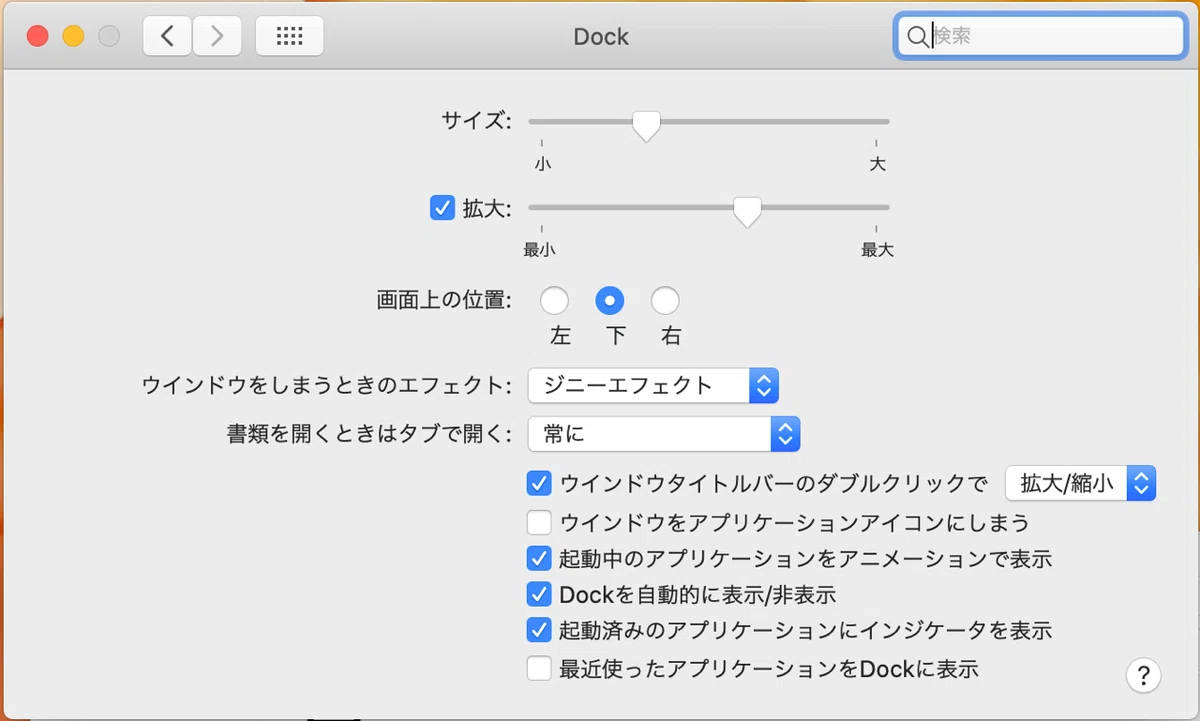Open the 常に tab preference dropdown
Viewport: 1200px width, 721px height.
coord(664,434)
